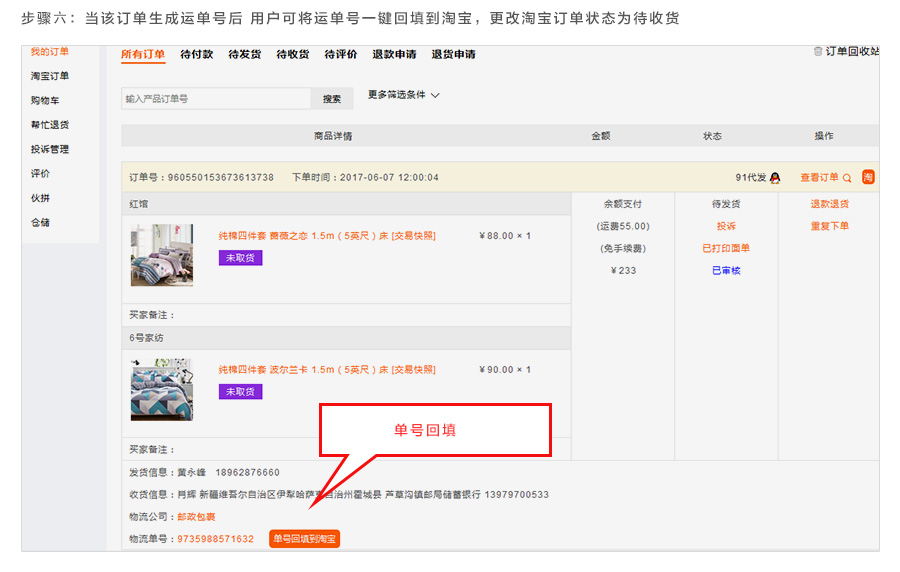Switch to the 待收货 tab
This screenshot has height=572, width=900.
point(293,55)
